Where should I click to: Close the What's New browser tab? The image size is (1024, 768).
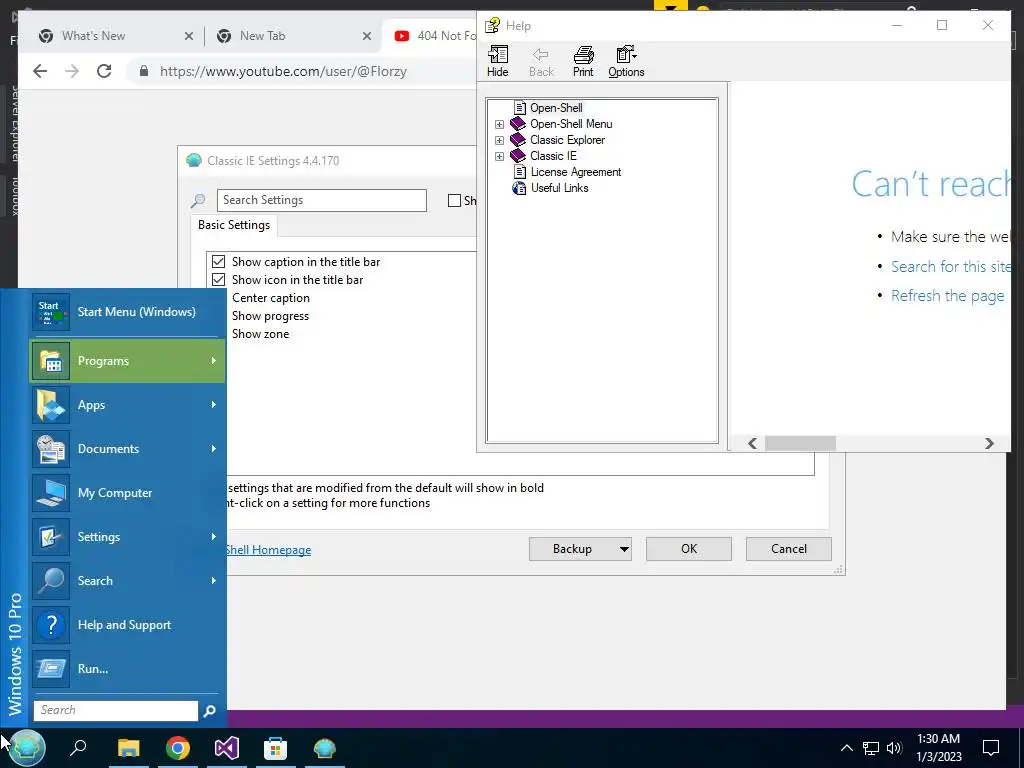click(x=189, y=36)
